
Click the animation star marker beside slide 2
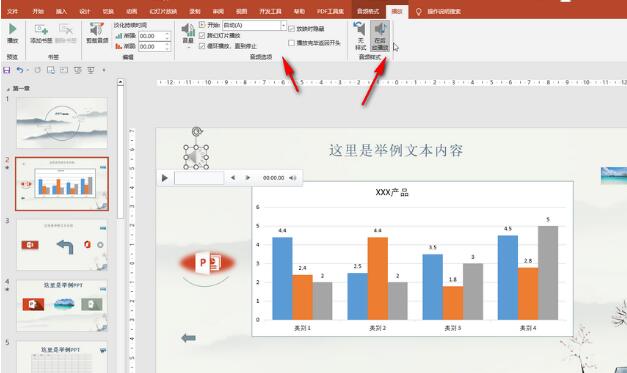point(7,168)
